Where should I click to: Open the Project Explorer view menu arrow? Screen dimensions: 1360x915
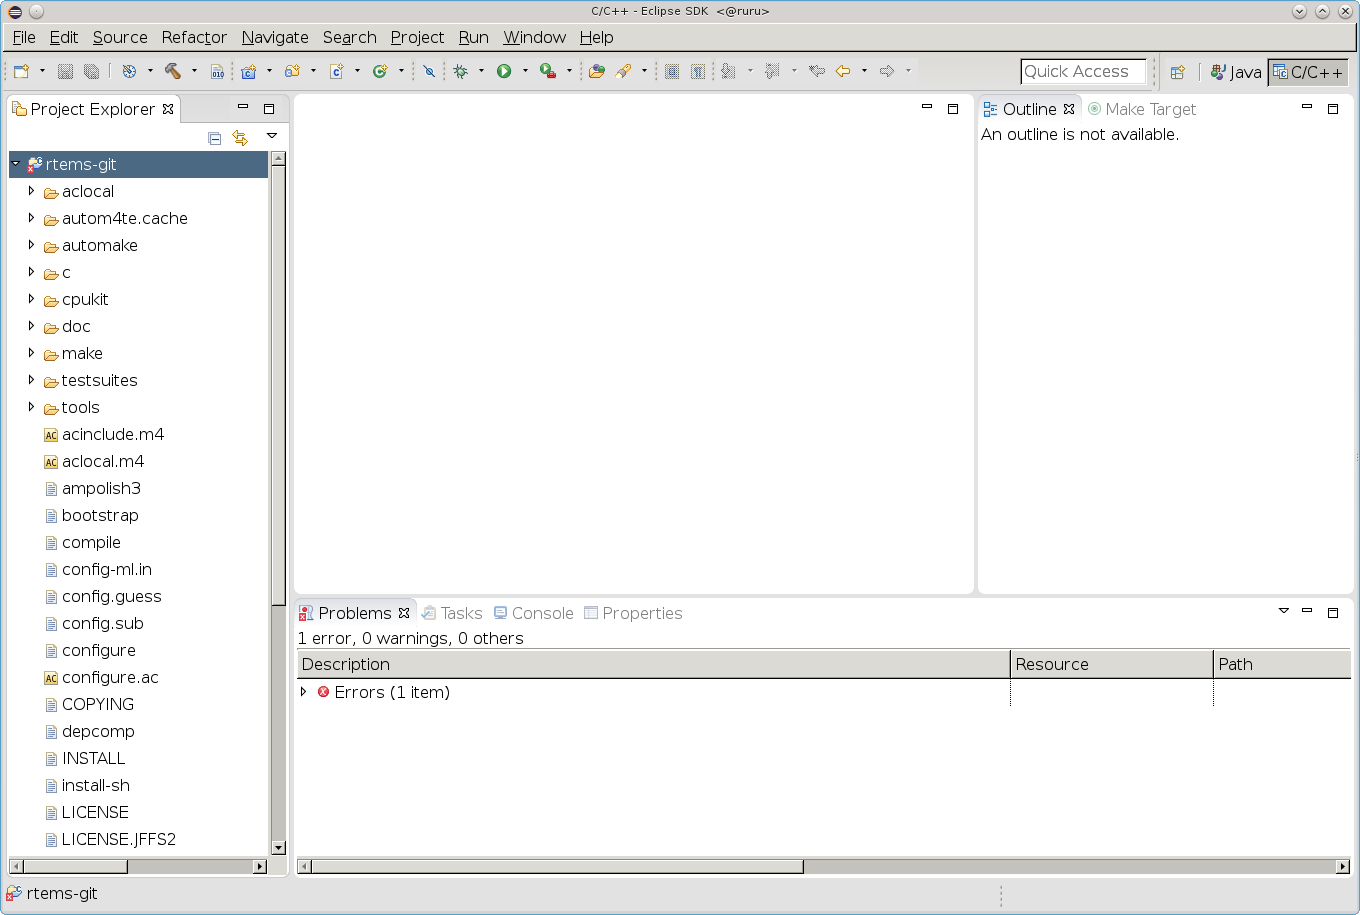[x=271, y=137]
